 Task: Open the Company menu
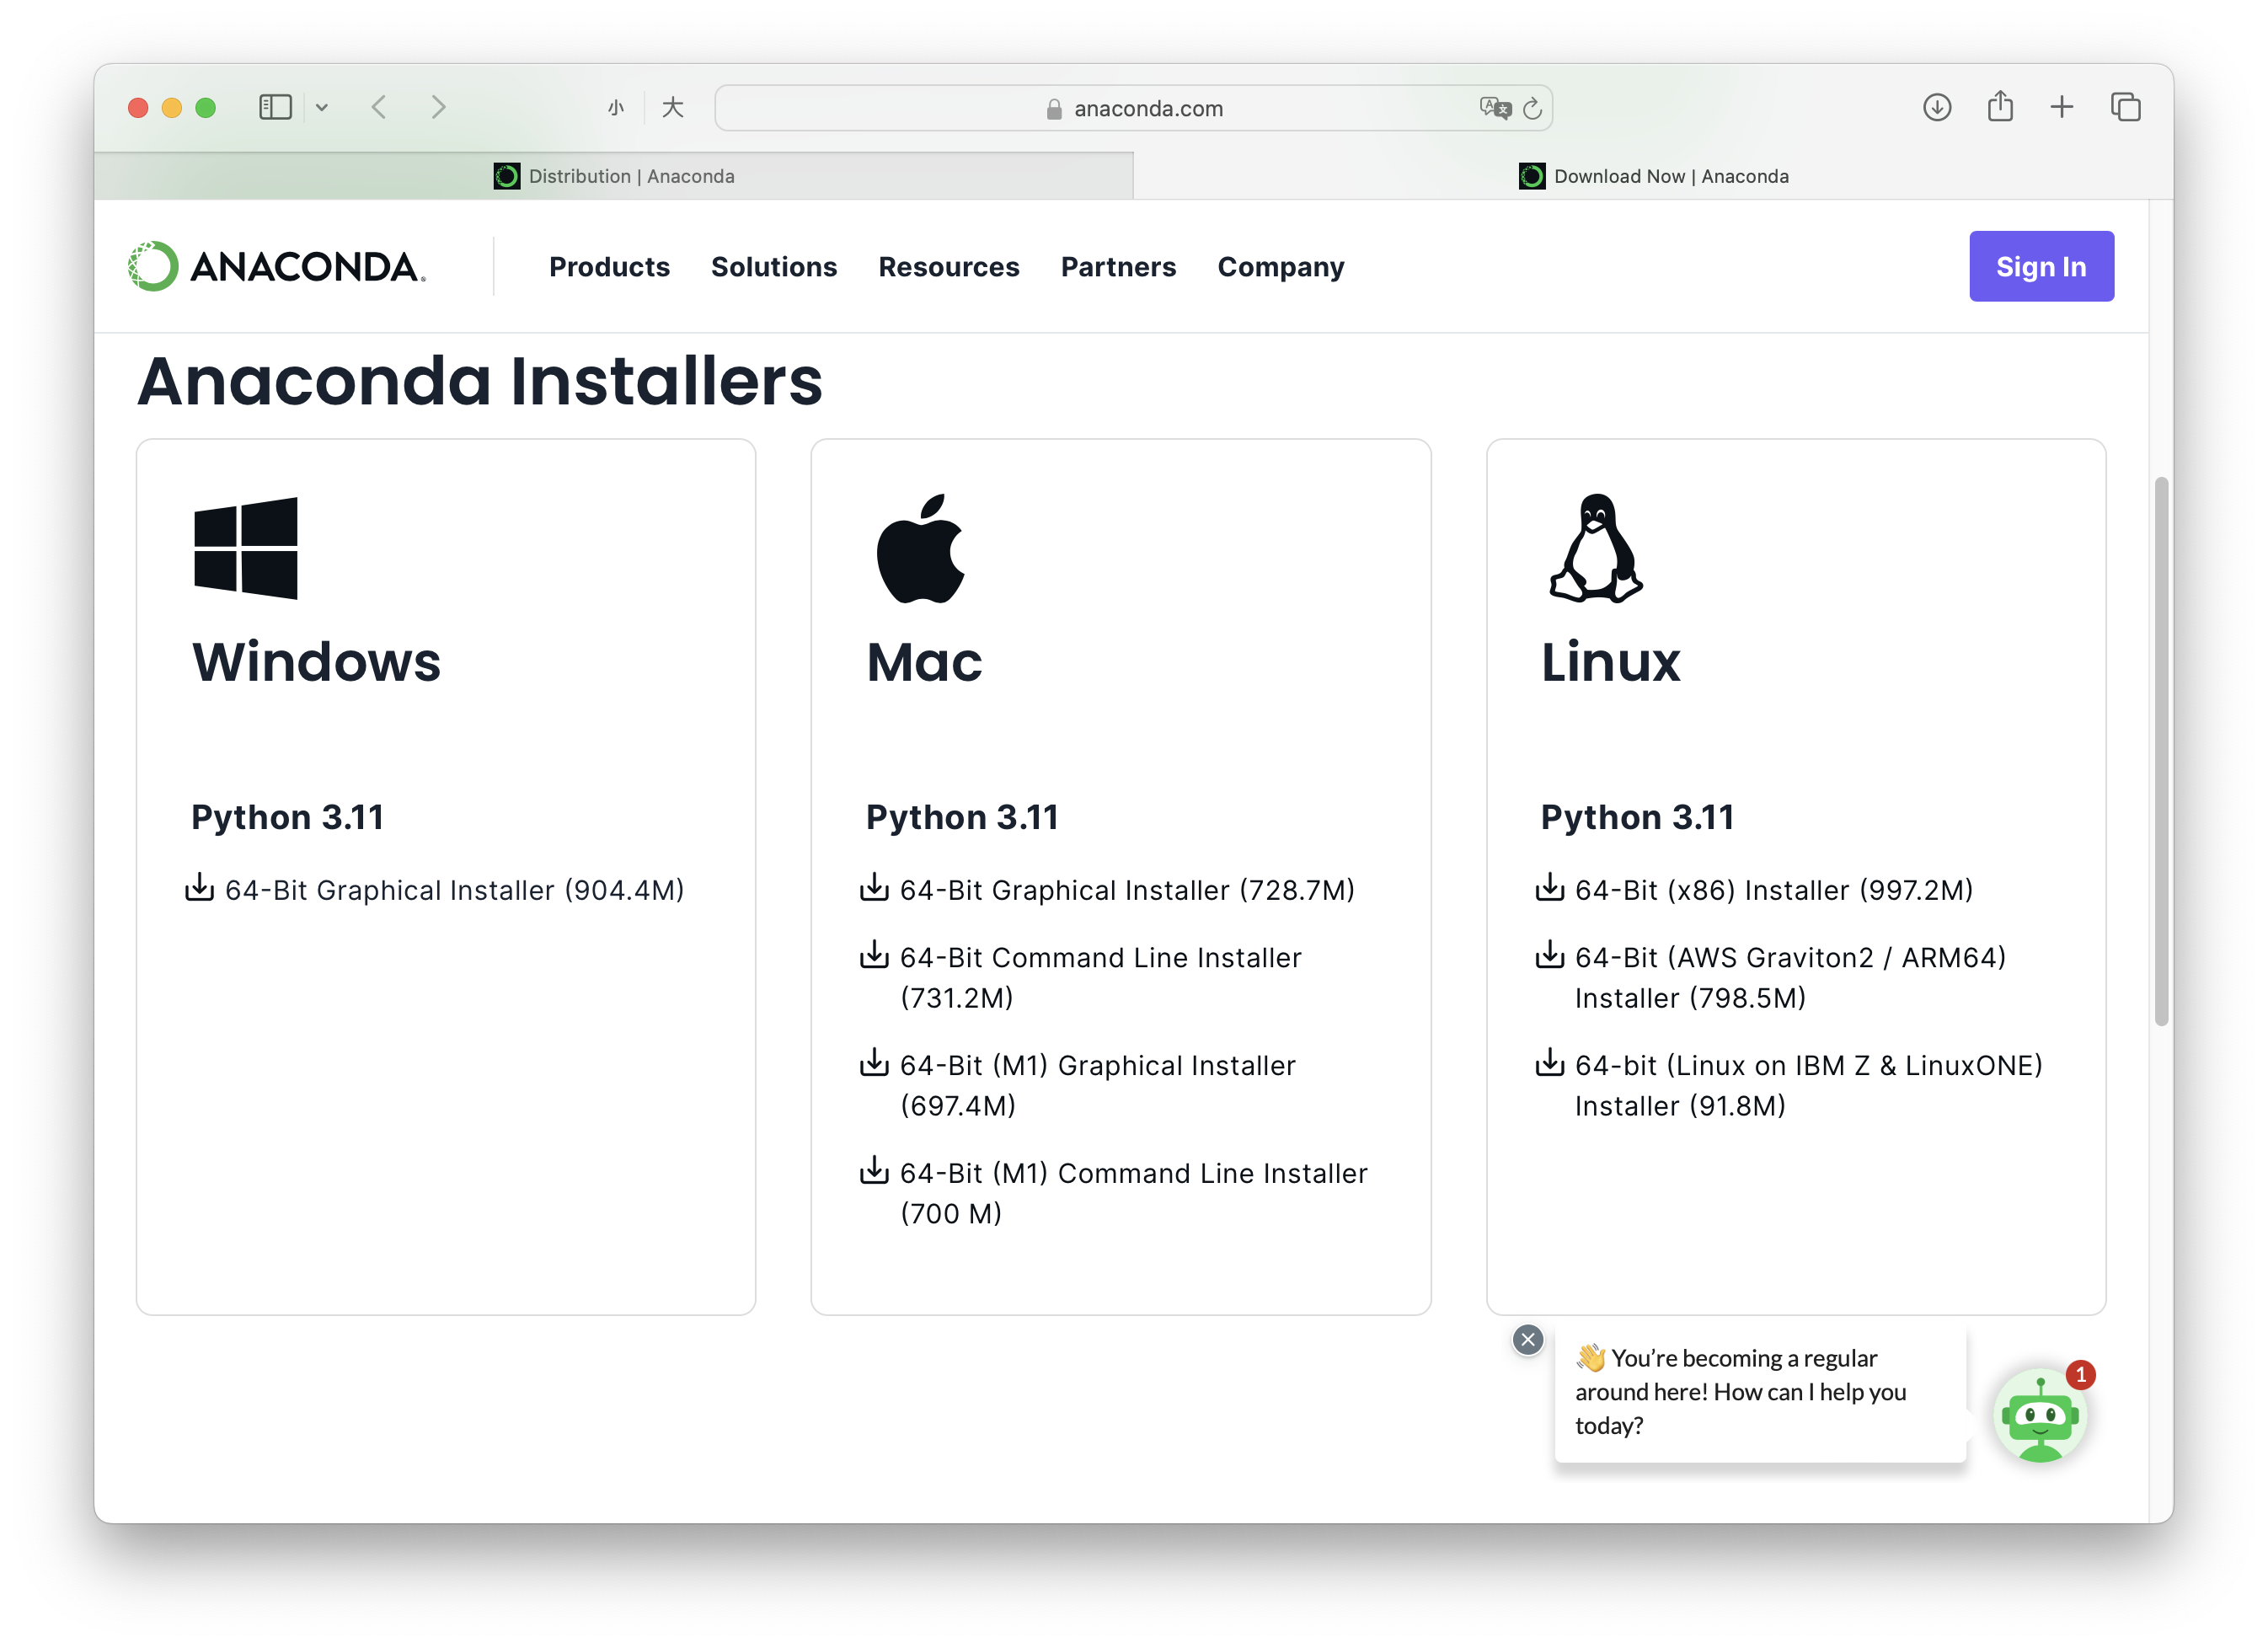[x=1280, y=267]
